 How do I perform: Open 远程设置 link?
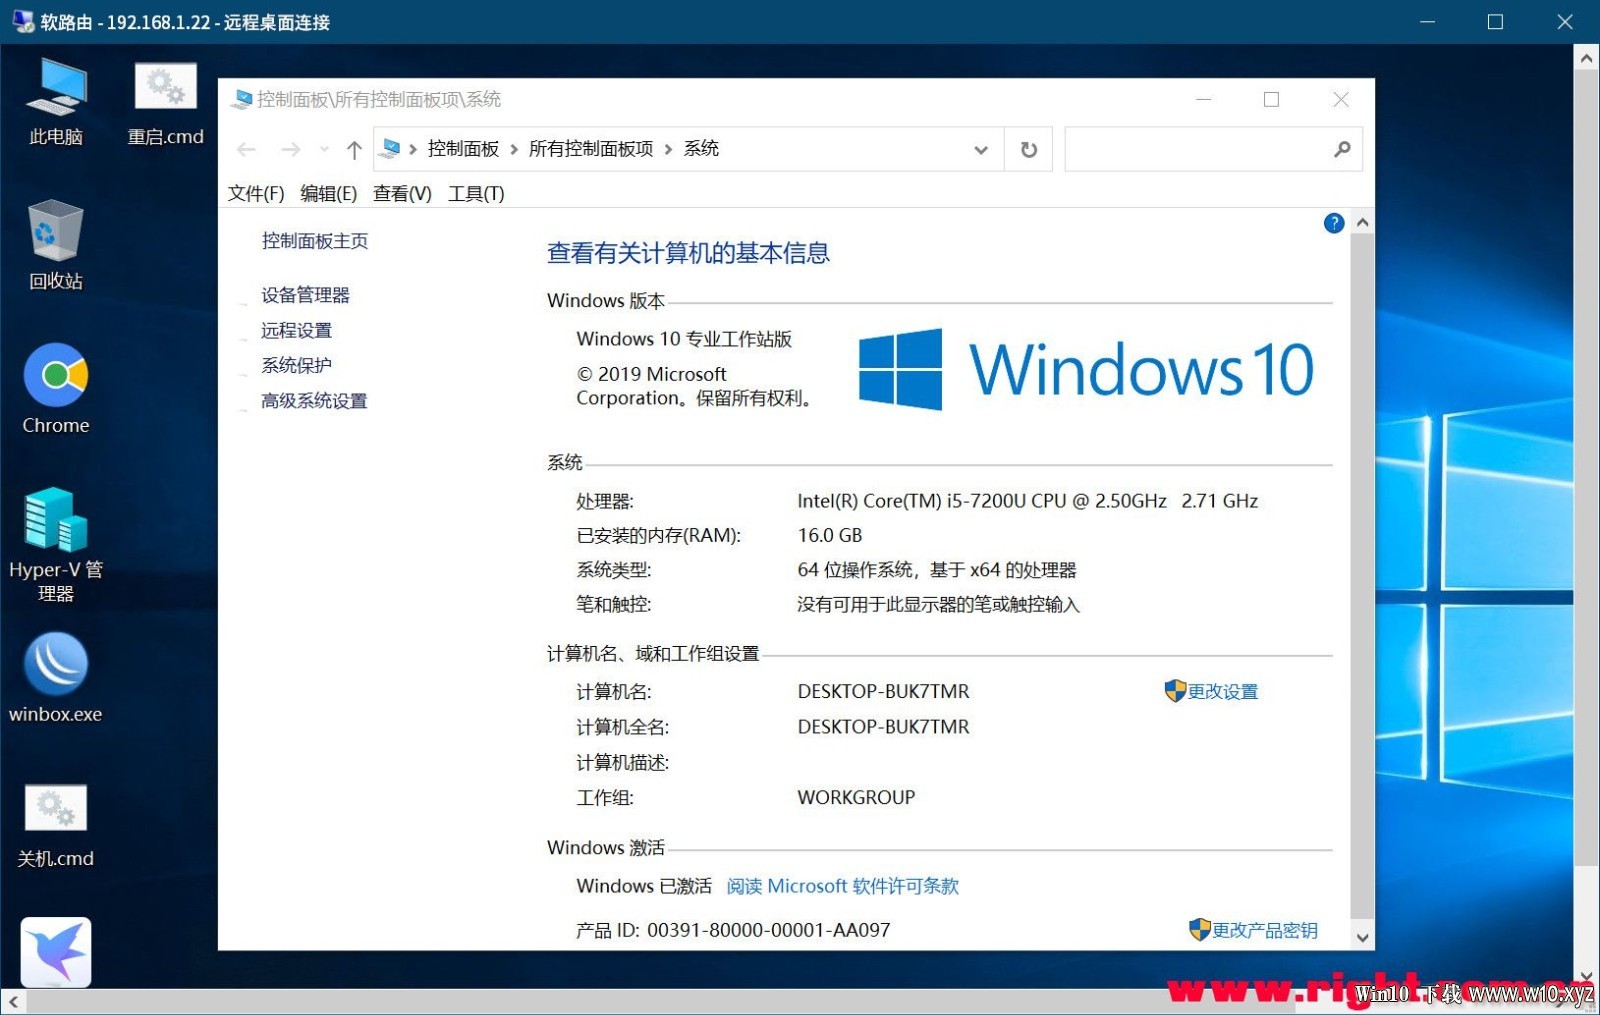click(296, 330)
